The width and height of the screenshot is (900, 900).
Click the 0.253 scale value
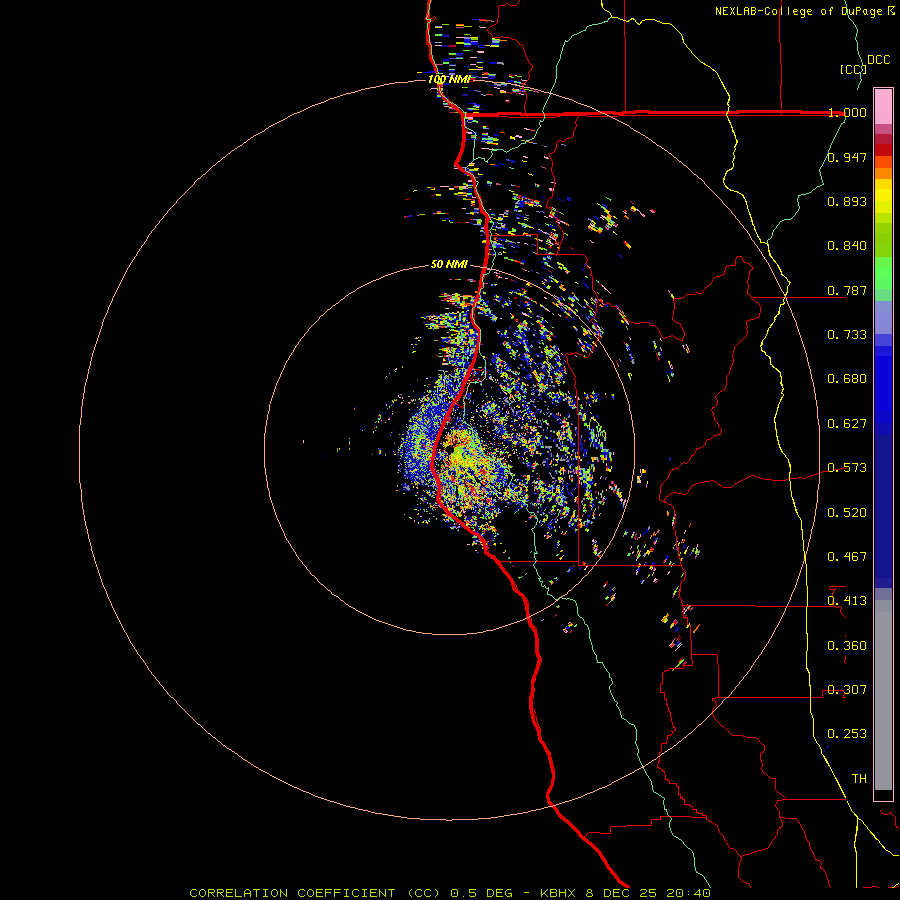tap(847, 734)
